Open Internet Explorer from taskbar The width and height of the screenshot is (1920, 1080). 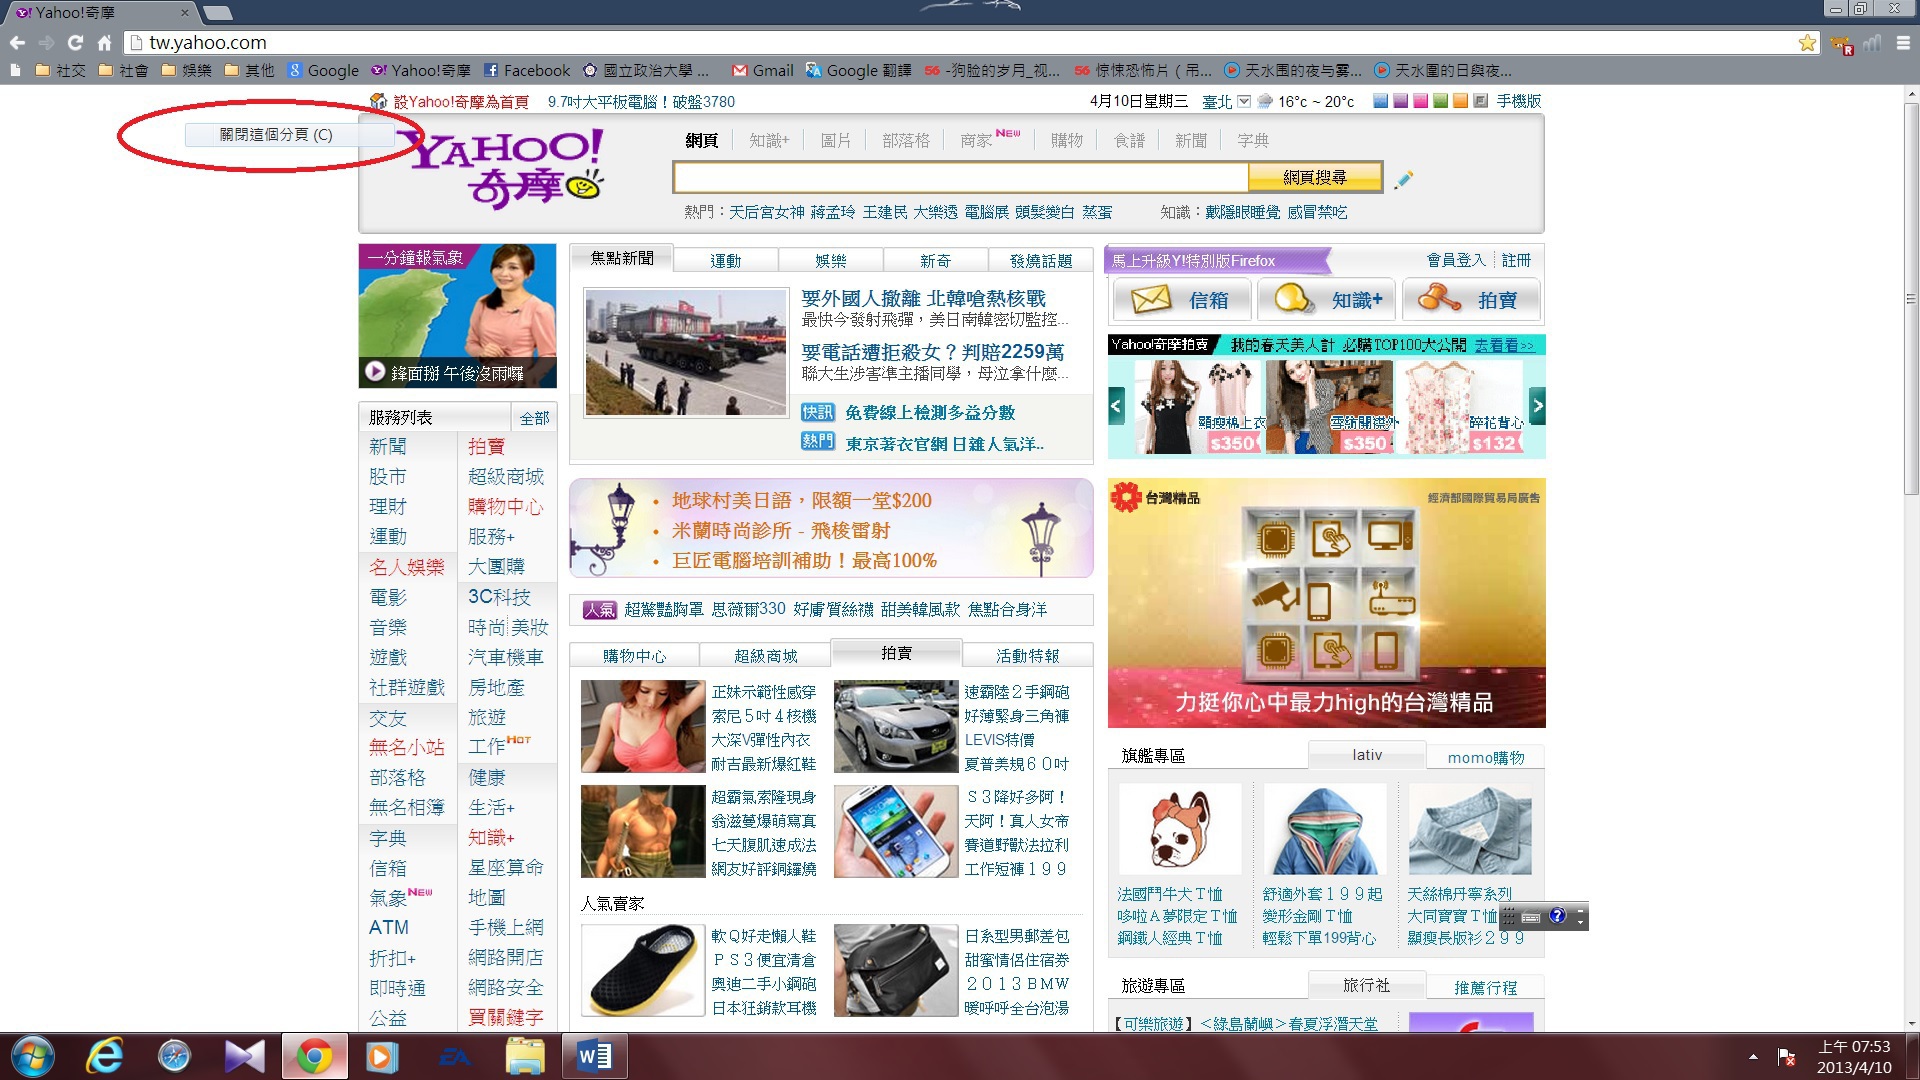point(104,1056)
